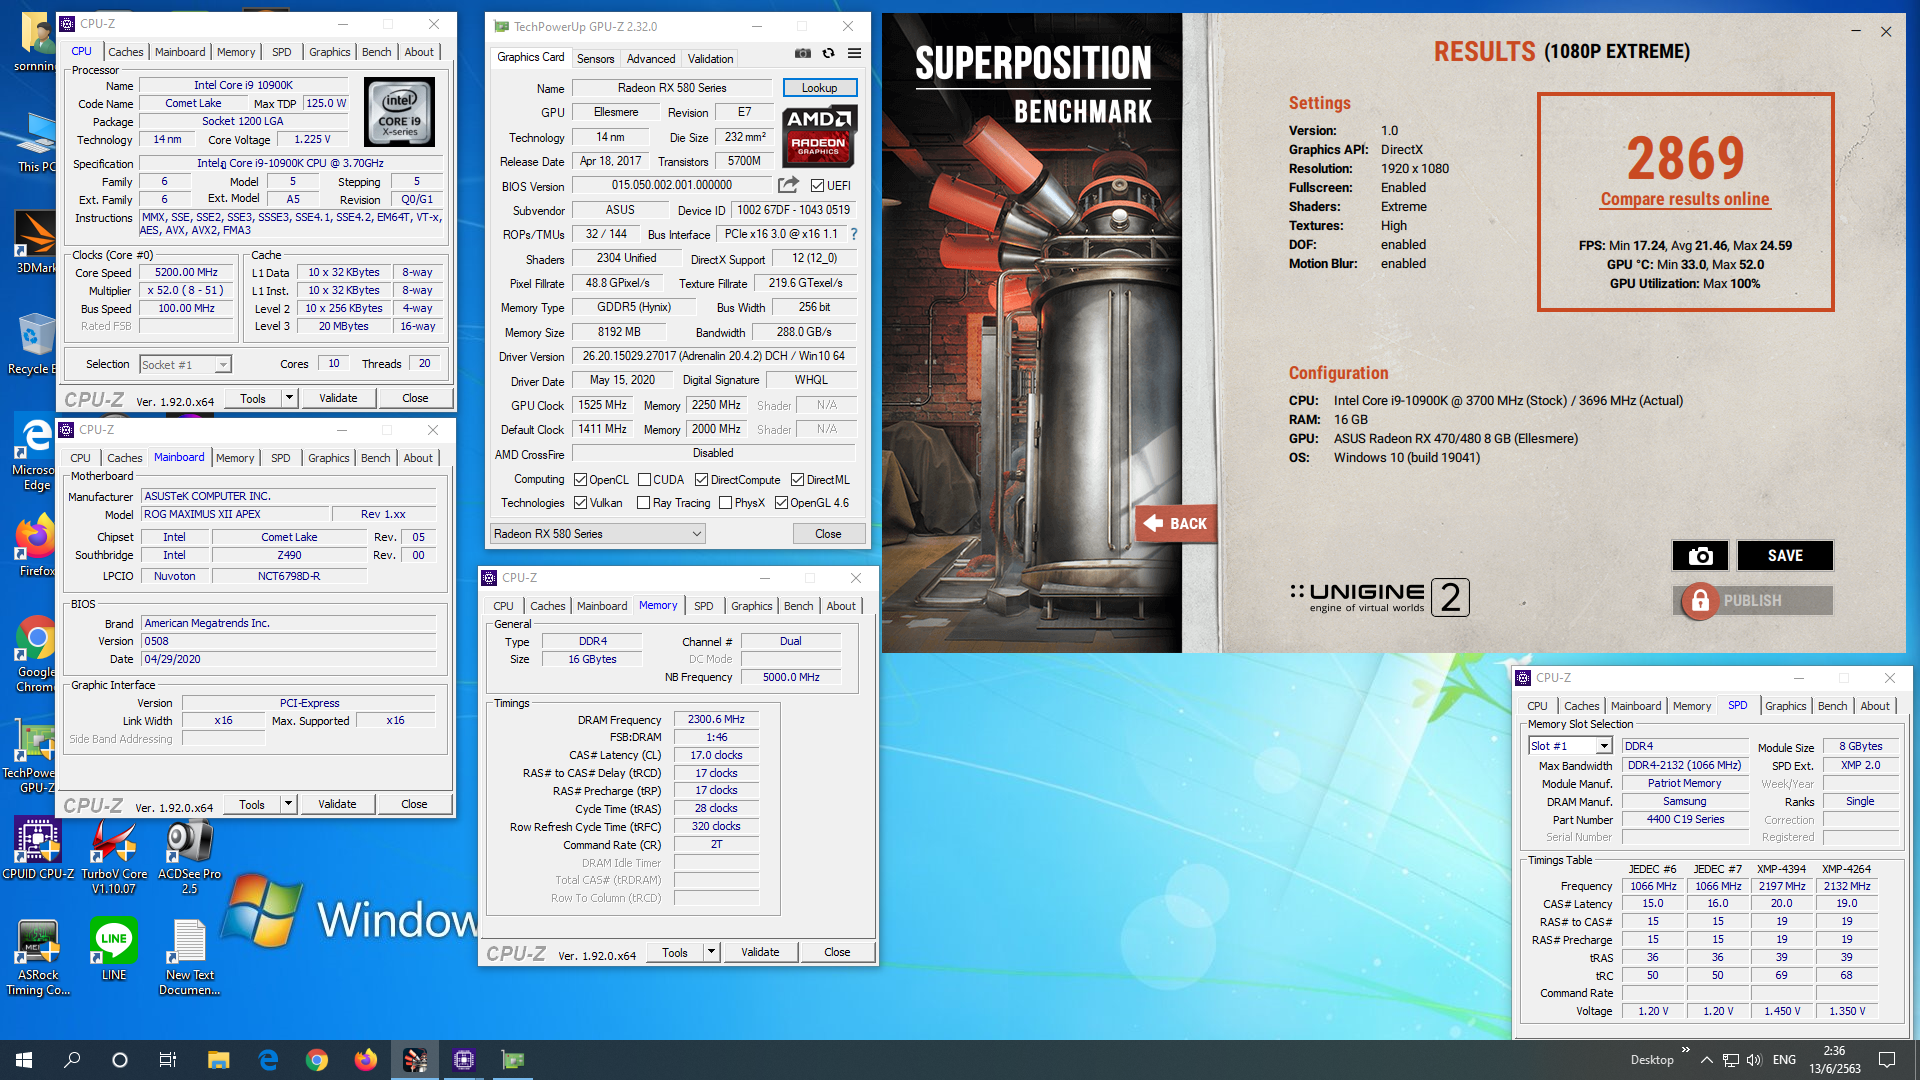The height and width of the screenshot is (1080, 1920).
Task: Open taskbar search magnifier
Action: [x=72, y=1060]
